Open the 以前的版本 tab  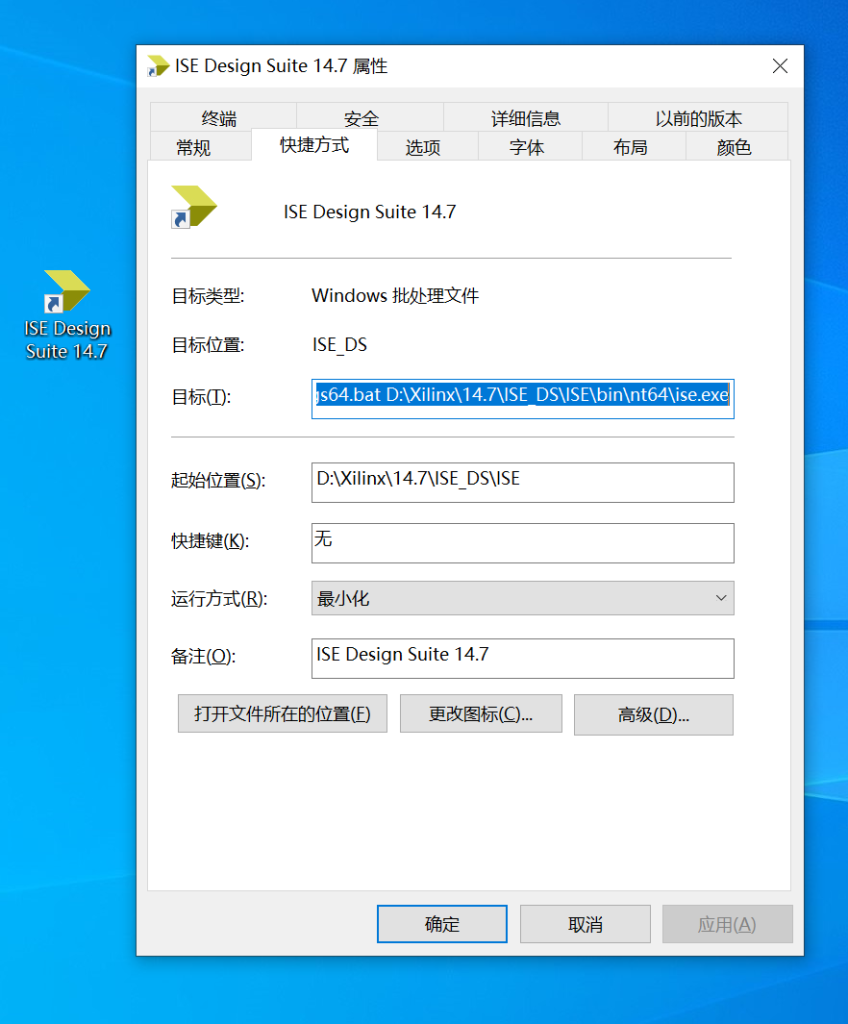click(698, 119)
